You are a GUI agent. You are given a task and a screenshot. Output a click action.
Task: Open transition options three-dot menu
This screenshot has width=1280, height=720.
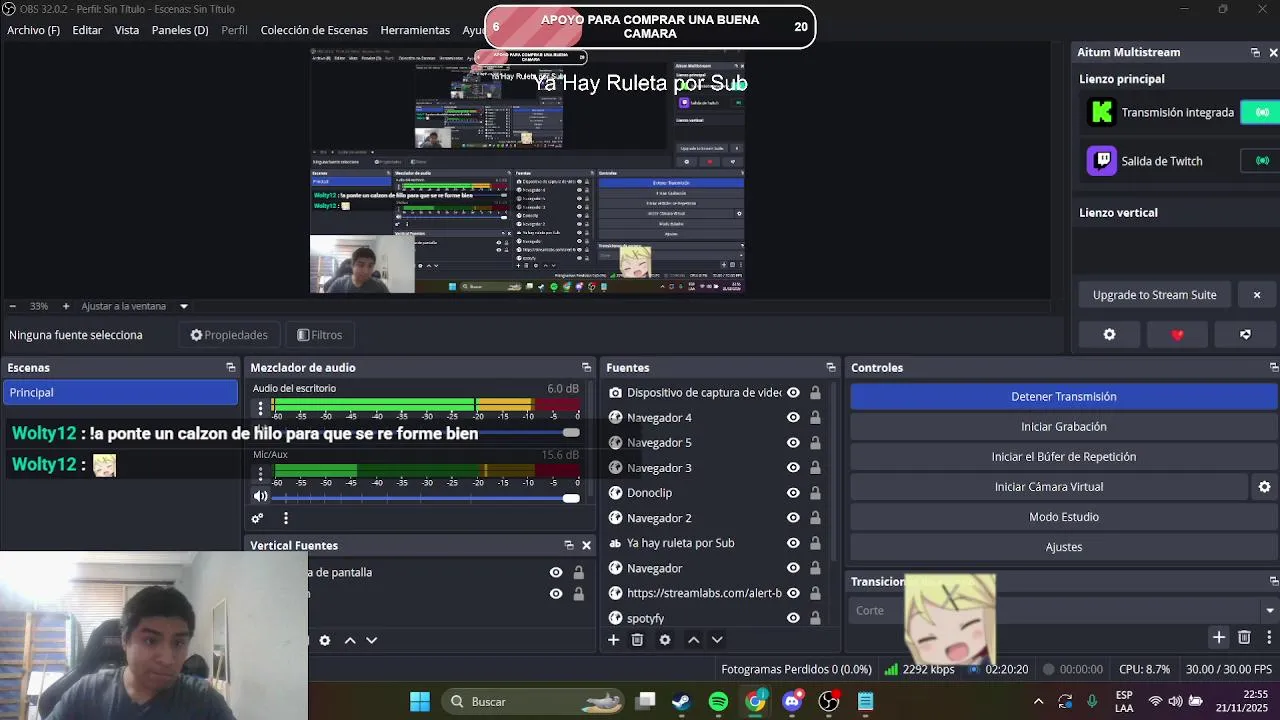click(x=1269, y=637)
